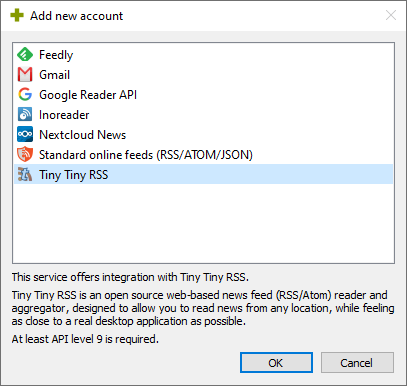Select the highlighted Tiny Tiny RSS row
This screenshot has width=407, height=386.
pyautogui.click(x=204, y=174)
